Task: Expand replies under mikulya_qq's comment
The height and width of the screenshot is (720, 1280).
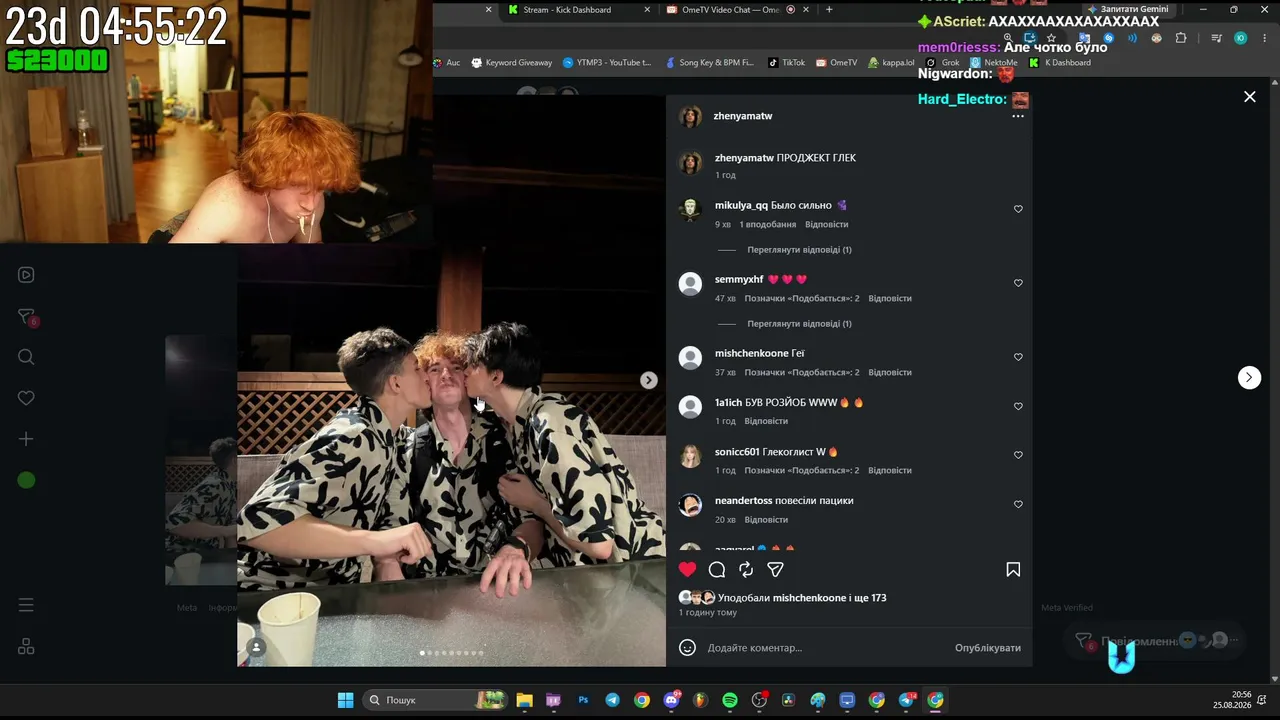Action: pyautogui.click(x=799, y=250)
